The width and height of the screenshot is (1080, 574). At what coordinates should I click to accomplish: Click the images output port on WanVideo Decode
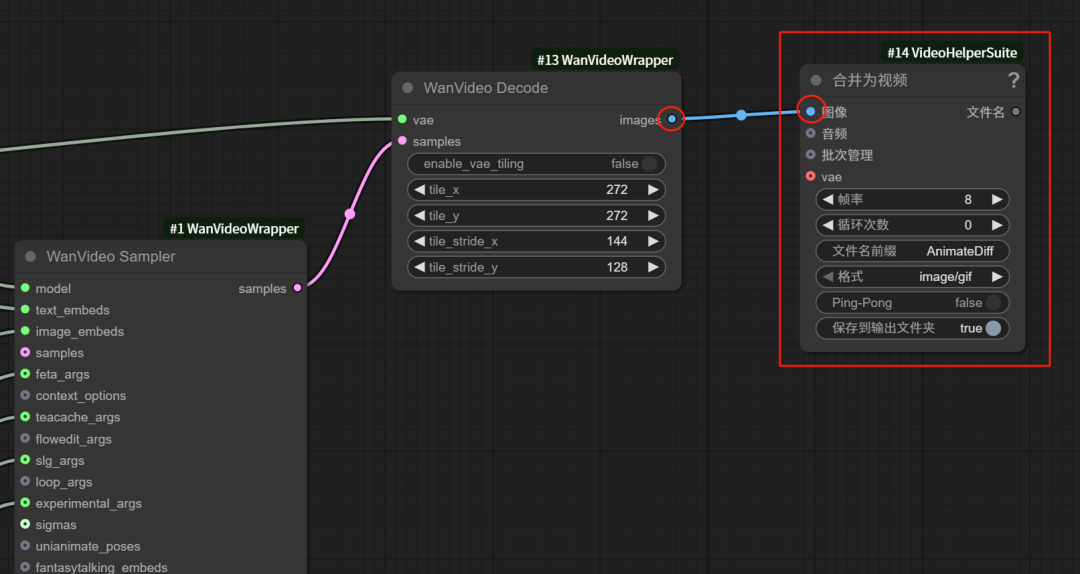click(x=672, y=120)
